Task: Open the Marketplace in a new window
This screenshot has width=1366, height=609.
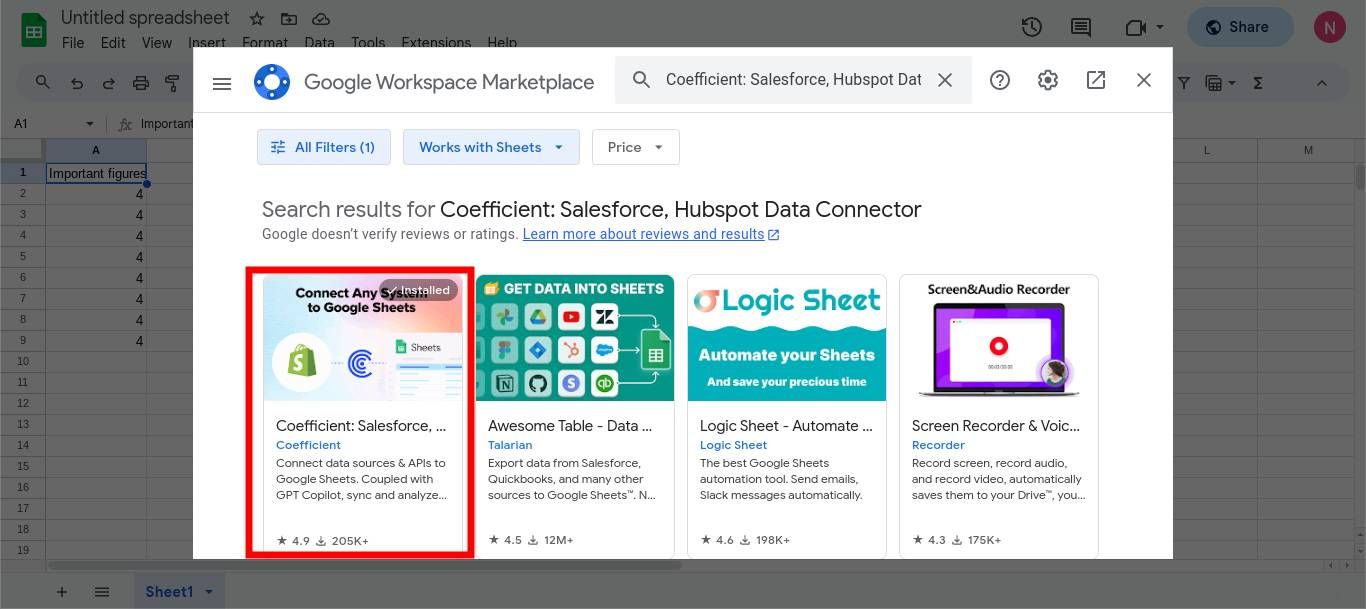Action: point(1095,80)
